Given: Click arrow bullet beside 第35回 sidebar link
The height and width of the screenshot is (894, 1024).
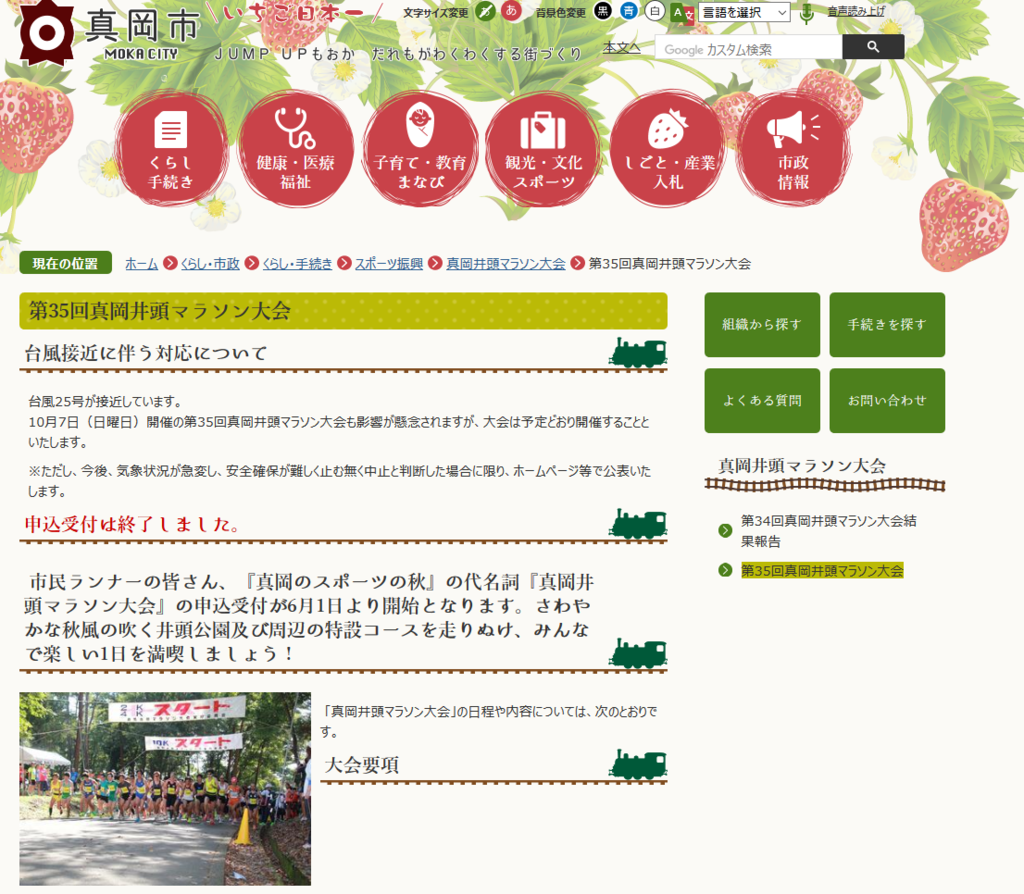Looking at the screenshot, I should click(x=725, y=570).
